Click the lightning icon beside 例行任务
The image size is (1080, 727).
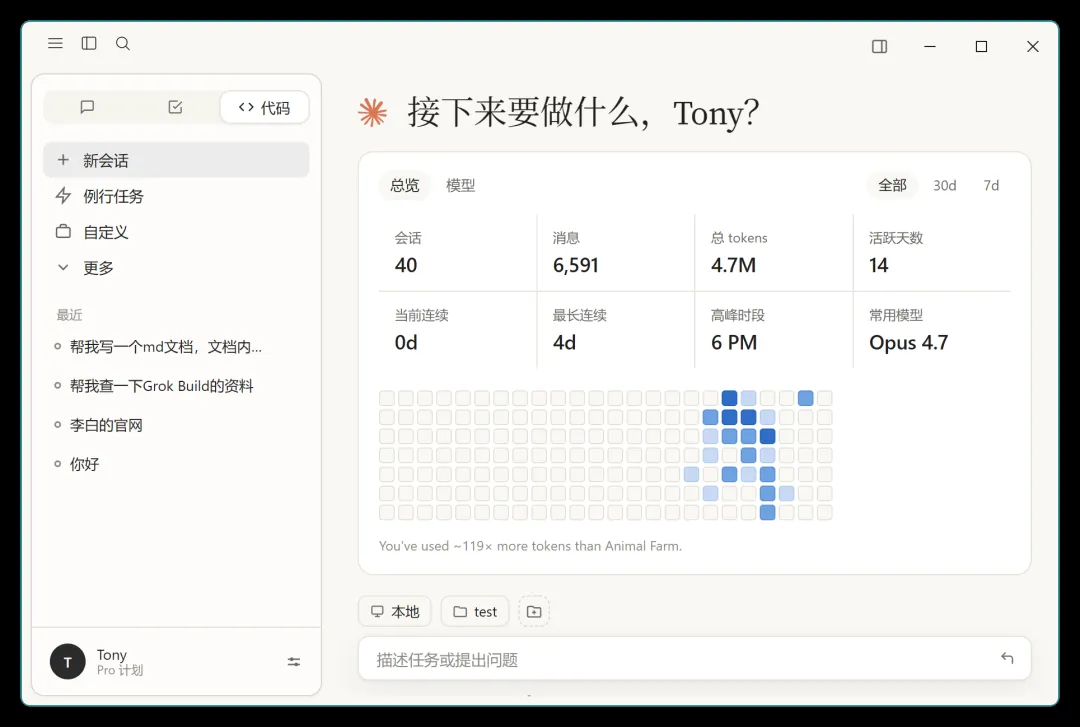pyautogui.click(x=63, y=196)
